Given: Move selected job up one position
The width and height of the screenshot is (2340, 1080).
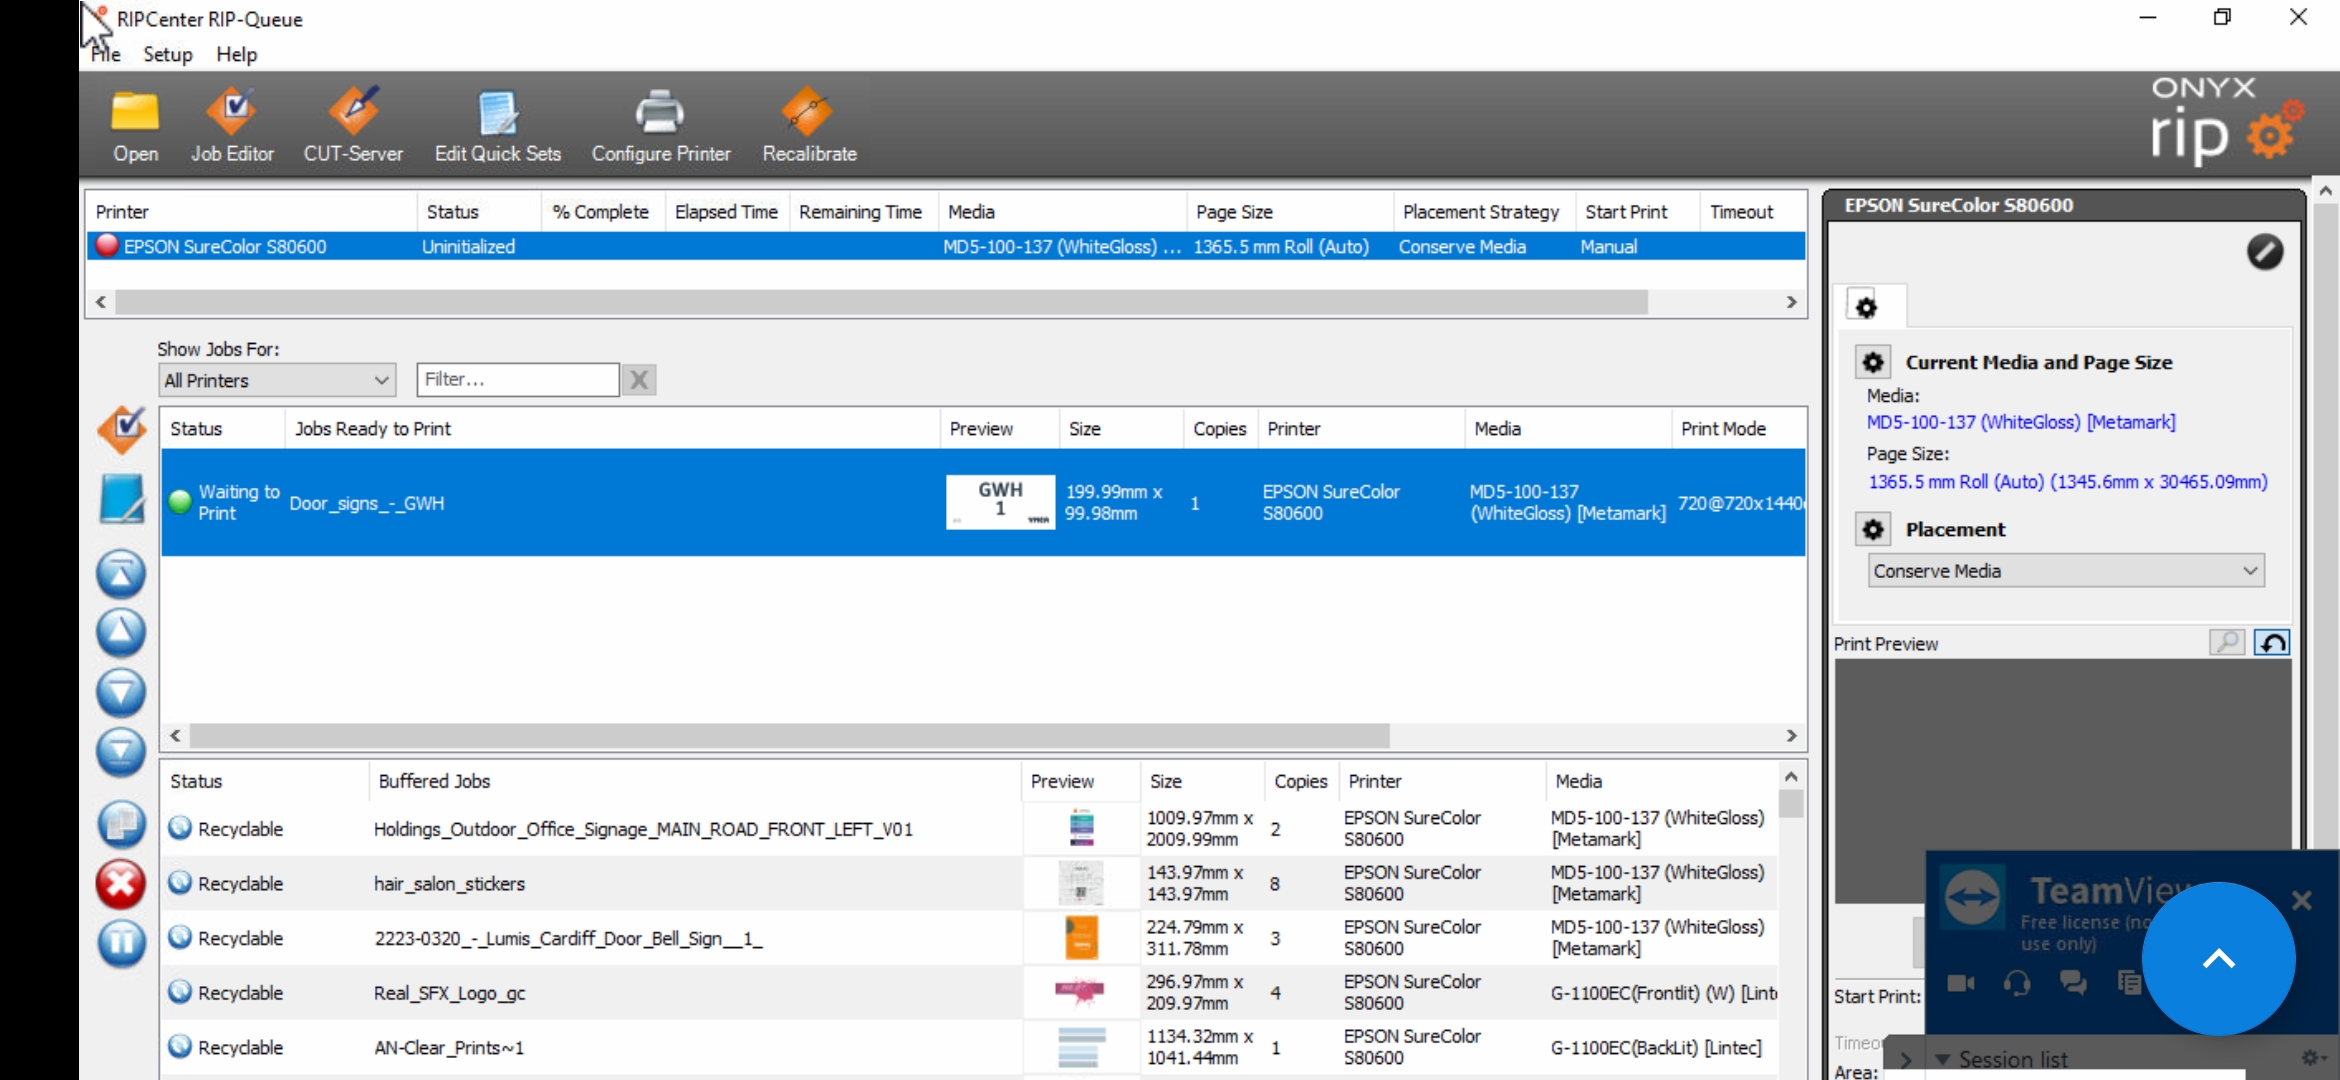Looking at the screenshot, I should 121,632.
